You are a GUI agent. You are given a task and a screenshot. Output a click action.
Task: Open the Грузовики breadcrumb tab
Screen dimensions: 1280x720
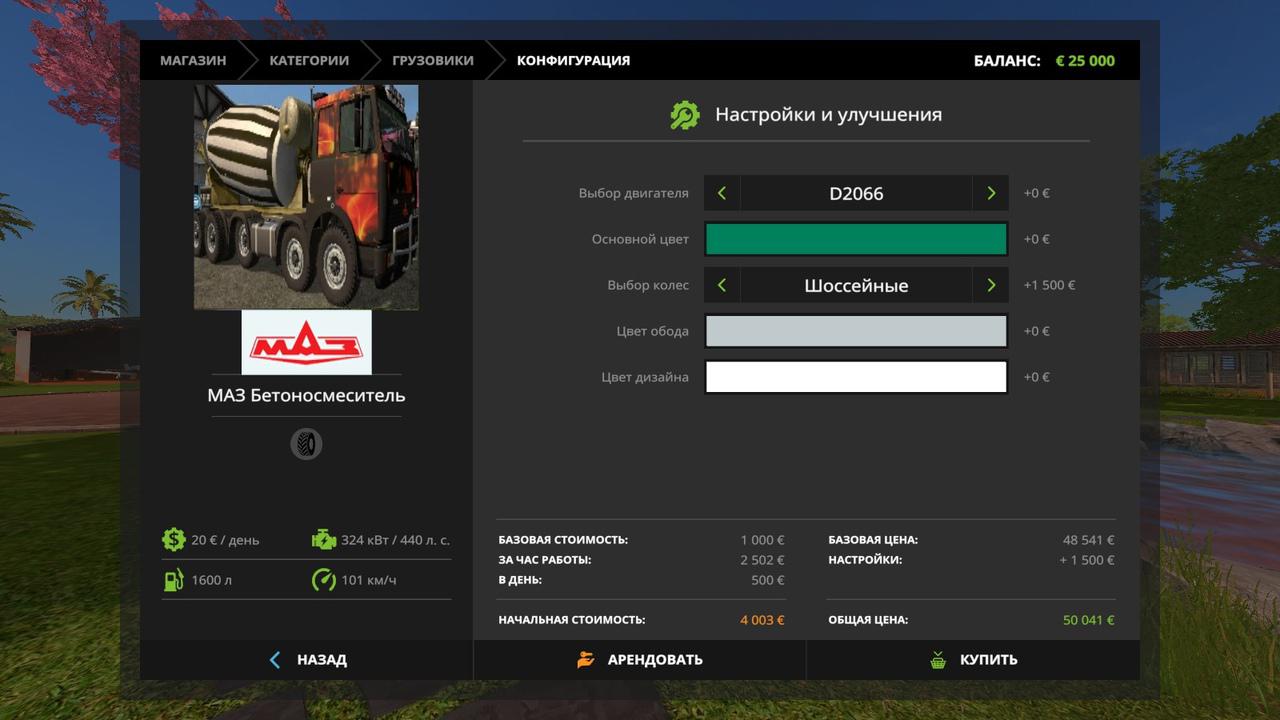click(x=432, y=60)
